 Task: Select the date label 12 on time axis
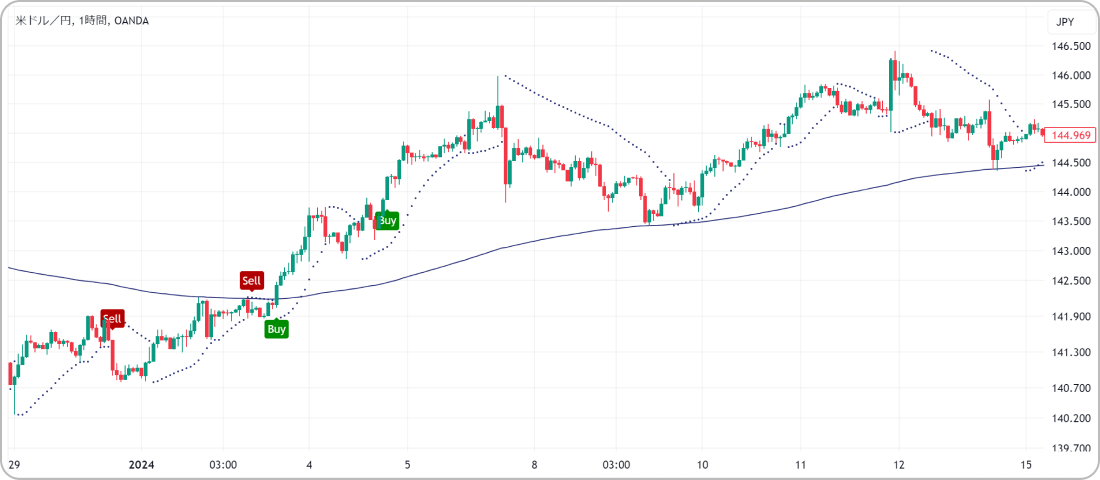click(x=898, y=465)
